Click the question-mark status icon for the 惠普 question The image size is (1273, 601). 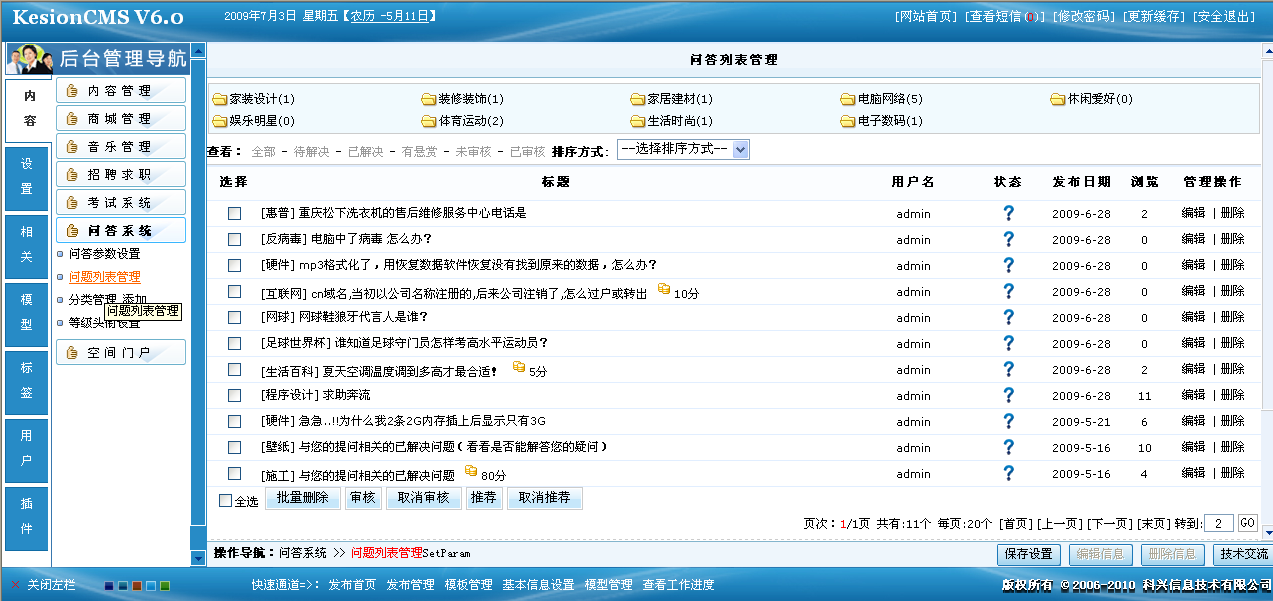tap(1008, 212)
